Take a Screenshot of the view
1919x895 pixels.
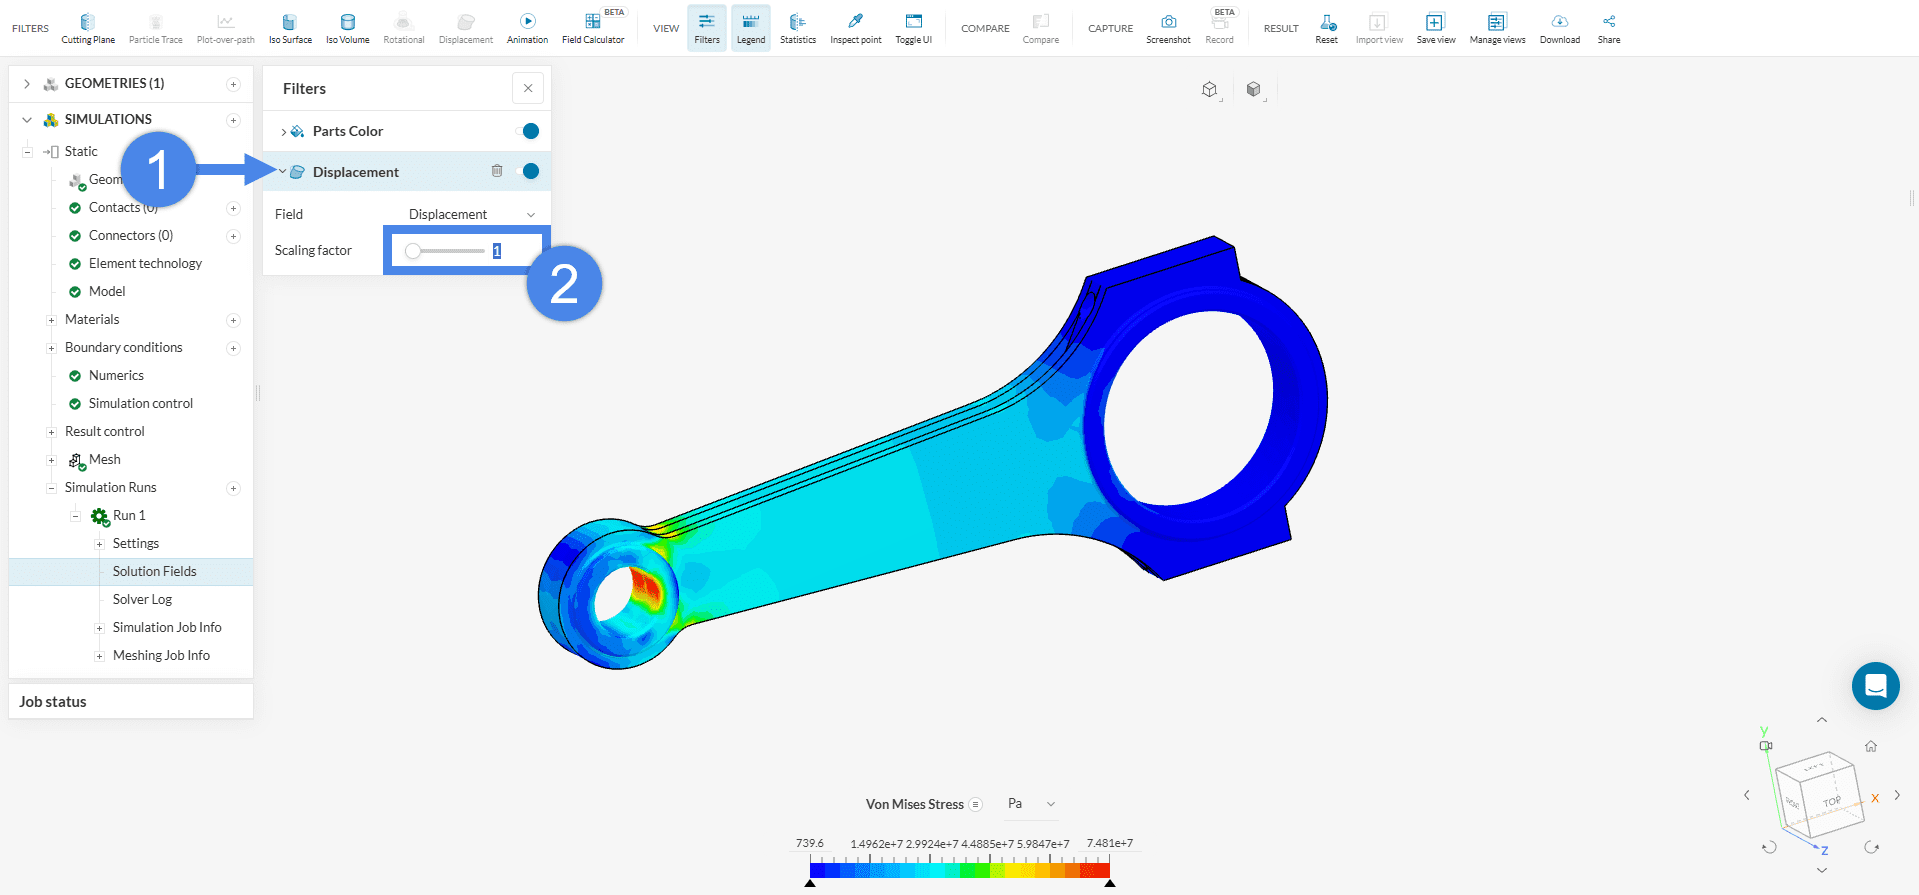(x=1168, y=28)
